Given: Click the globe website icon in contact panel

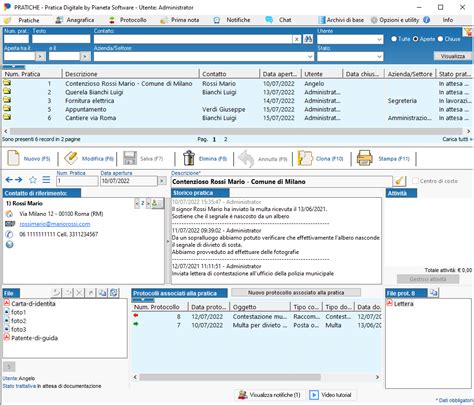Looking at the screenshot, I should coord(9,245).
